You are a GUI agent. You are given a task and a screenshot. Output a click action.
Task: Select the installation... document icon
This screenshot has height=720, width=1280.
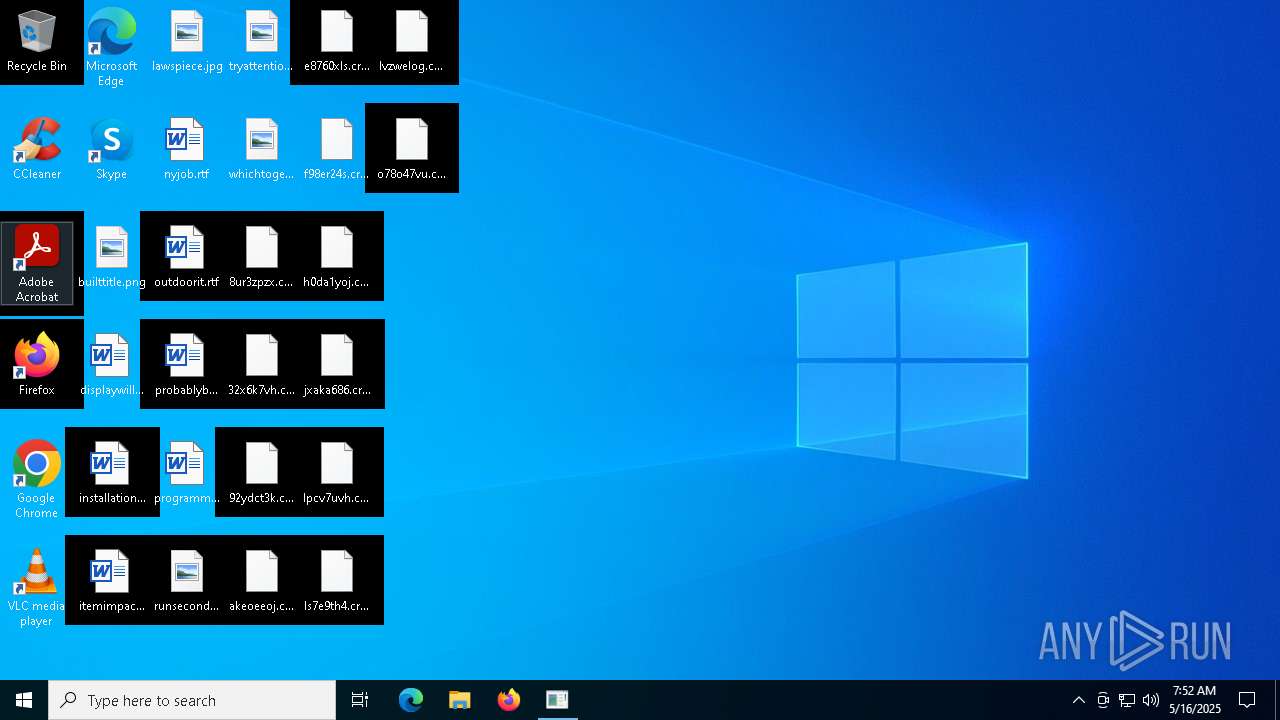click(x=111, y=474)
